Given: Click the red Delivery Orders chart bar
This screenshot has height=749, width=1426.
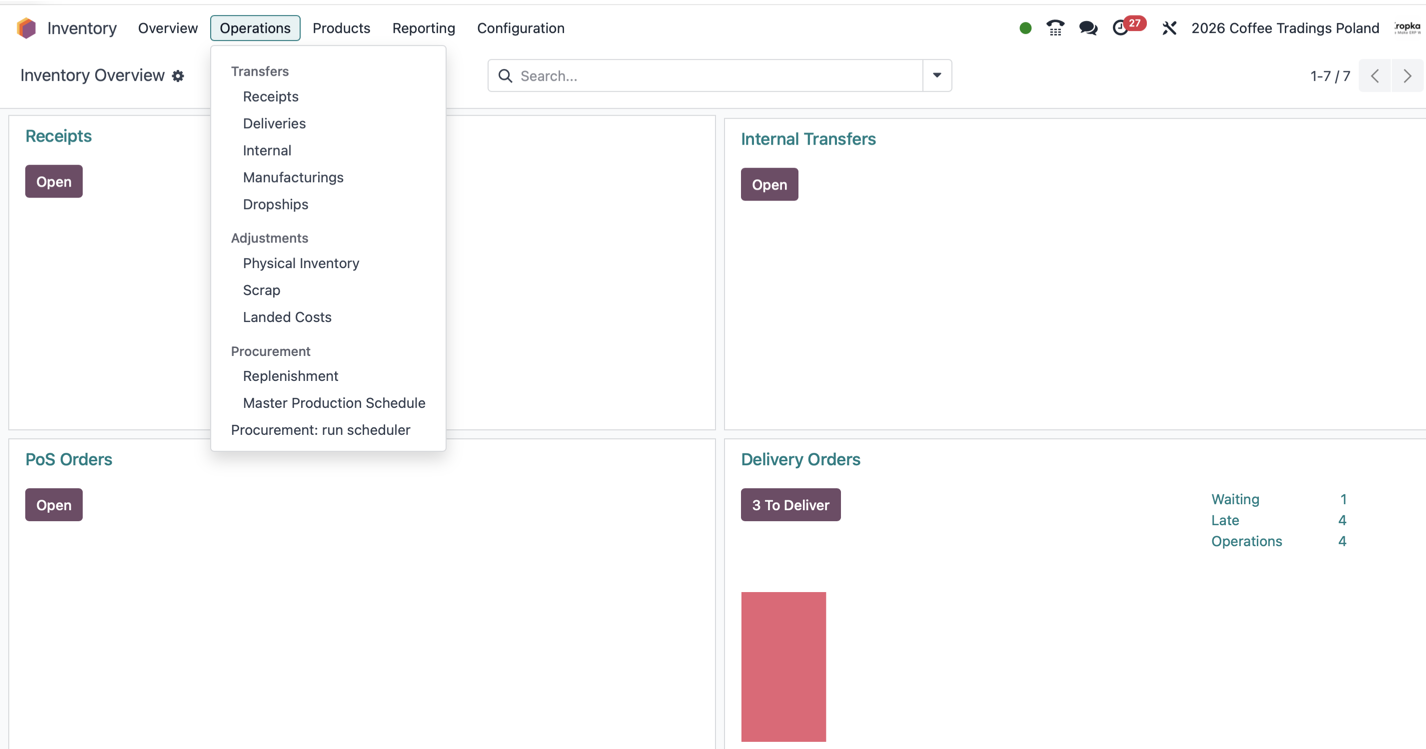Looking at the screenshot, I should click(x=784, y=667).
